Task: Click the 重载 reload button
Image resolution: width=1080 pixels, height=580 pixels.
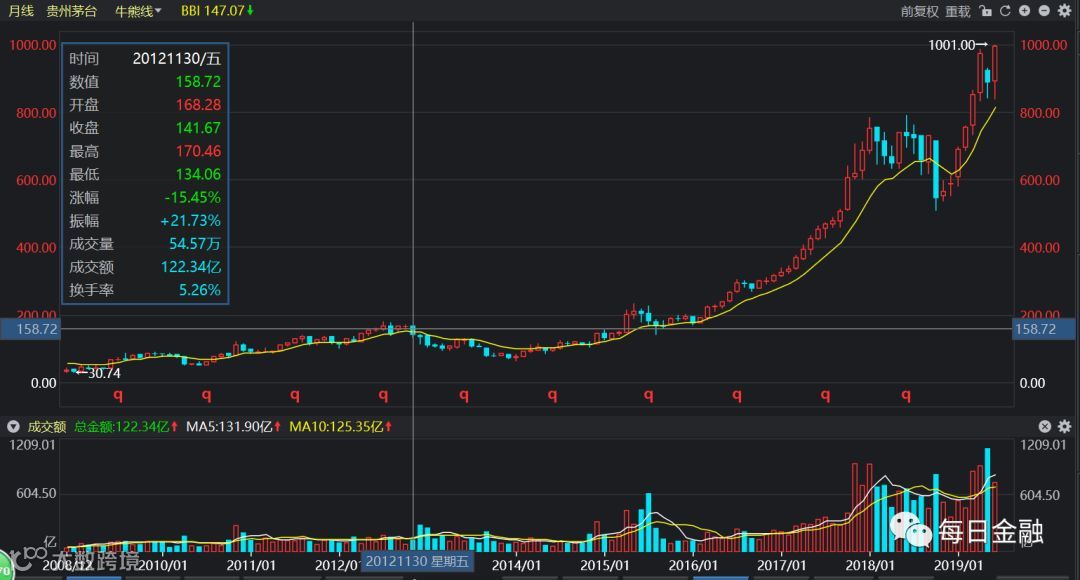Action: tap(957, 12)
